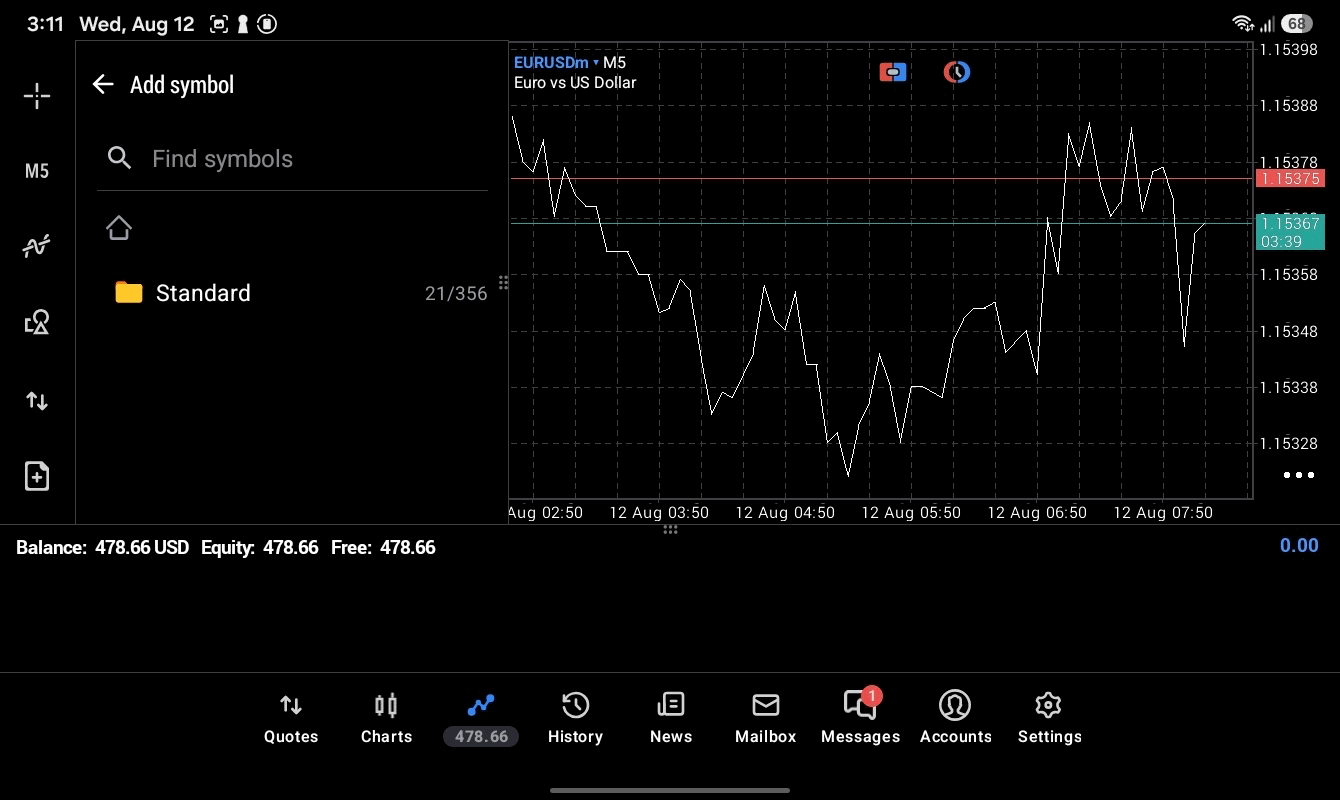Switch to the Quotes tab
The height and width of the screenshot is (800, 1340).
pyautogui.click(x=291, y=719)
